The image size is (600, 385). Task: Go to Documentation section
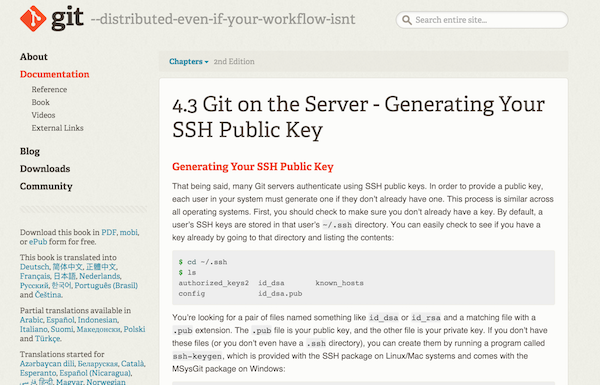click(55, 74)
